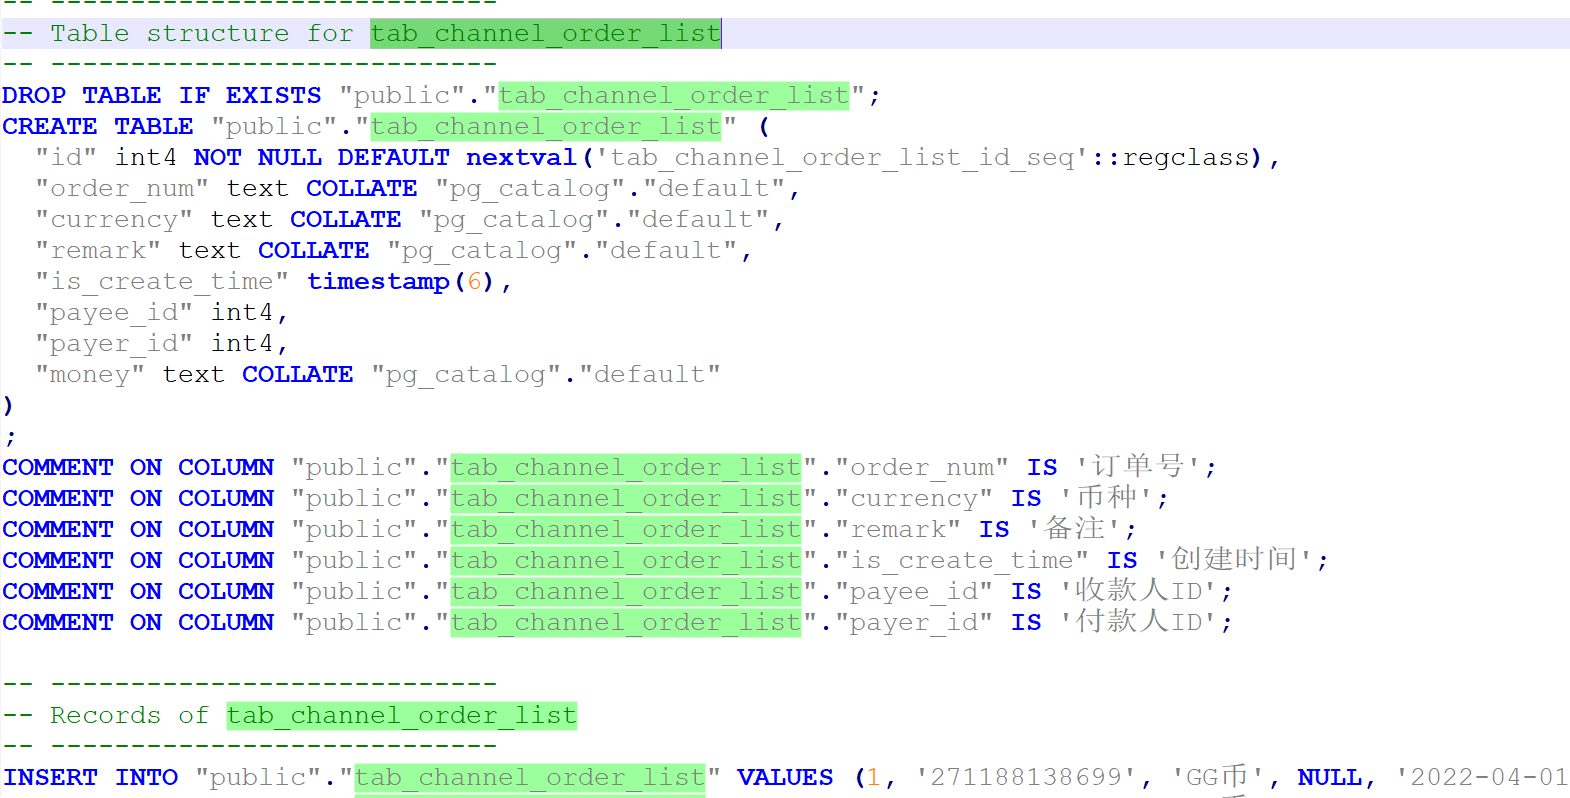The width and height of the screenshot is (1570, 798).
Task: Click the INSERT keyword
Action: pyautogui.click(x=50, y=777)
